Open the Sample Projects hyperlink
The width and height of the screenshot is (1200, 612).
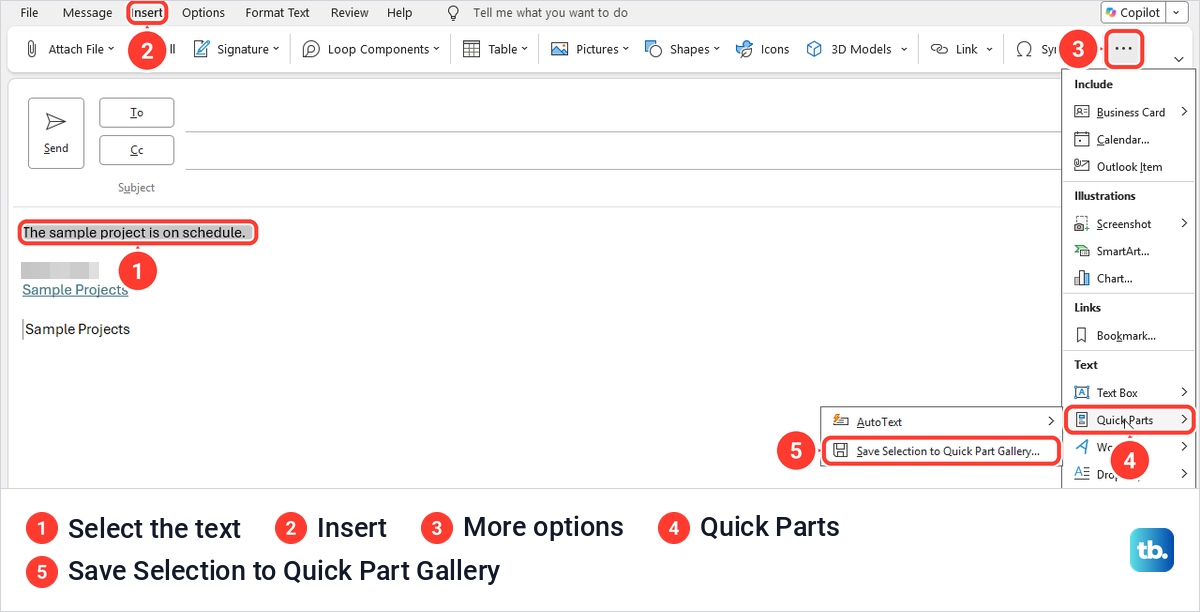[x=75, y=290]
